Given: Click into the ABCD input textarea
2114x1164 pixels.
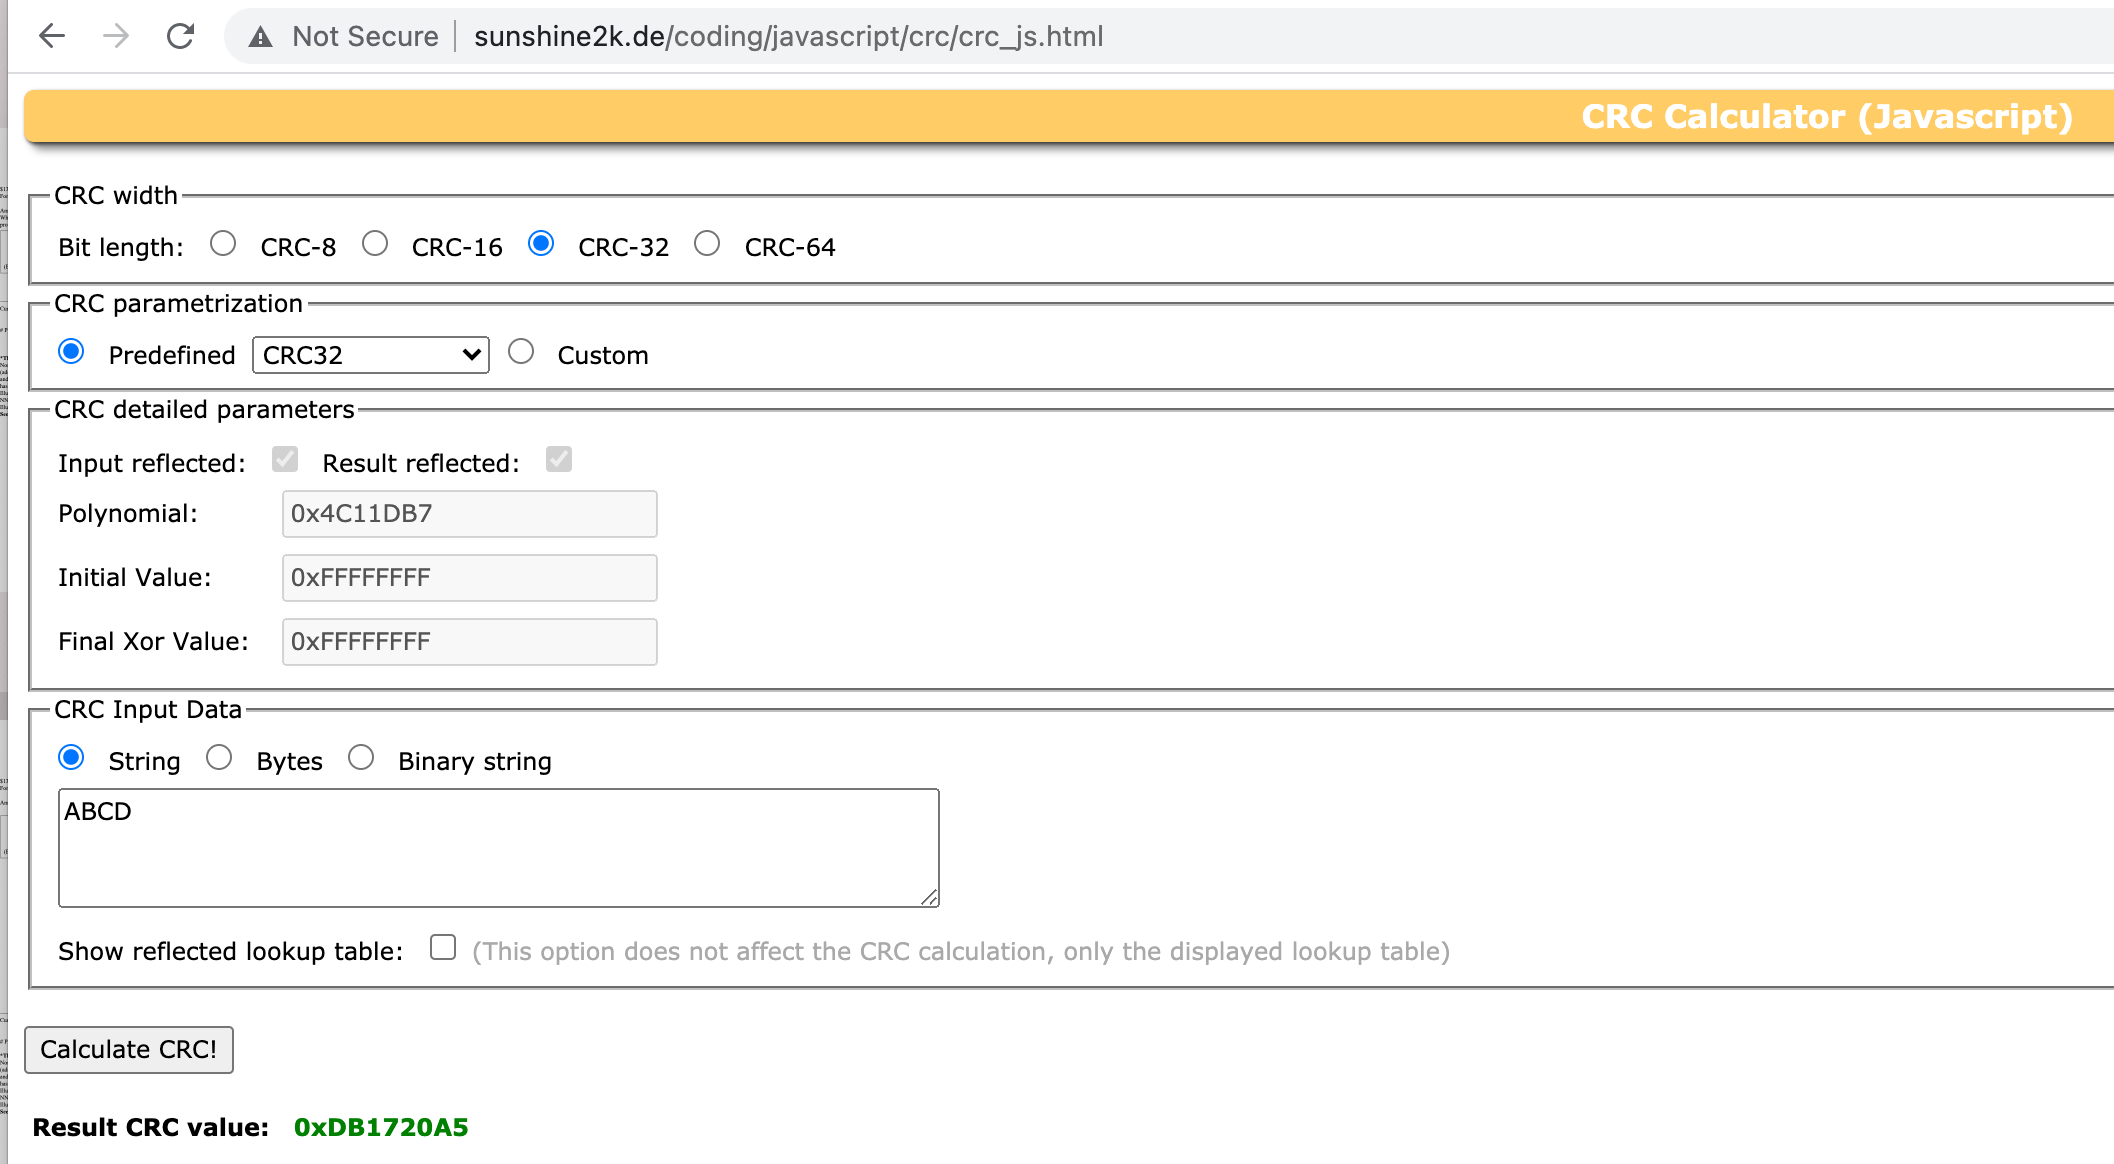Looking at the screenshot, I should [498, 848].
